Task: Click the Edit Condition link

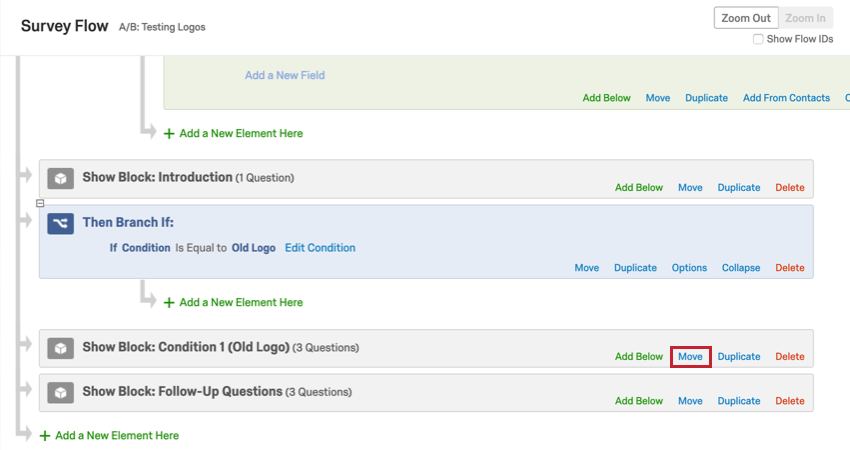Action: (320, 248)
